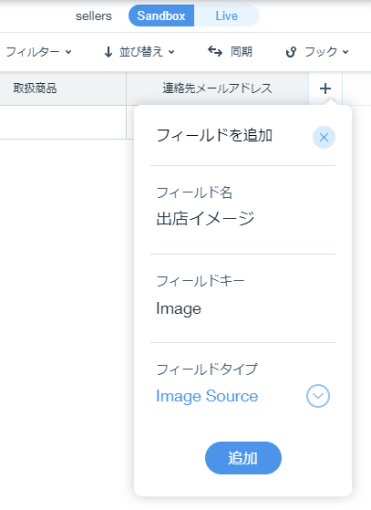The height and width of the screenshot is (510, 371).
Task: Switch to Live mode
Action: [227, 16]
